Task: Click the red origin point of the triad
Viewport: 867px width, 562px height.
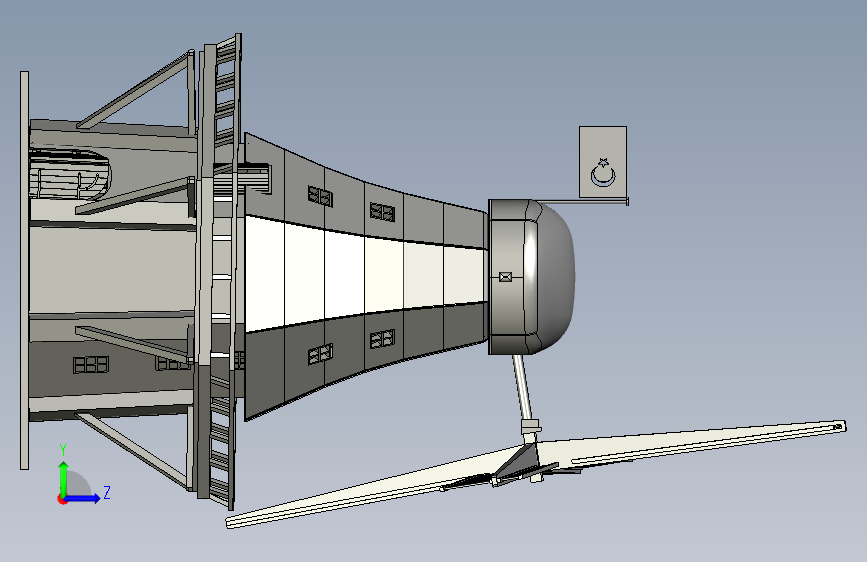Action: pos(61,499)
